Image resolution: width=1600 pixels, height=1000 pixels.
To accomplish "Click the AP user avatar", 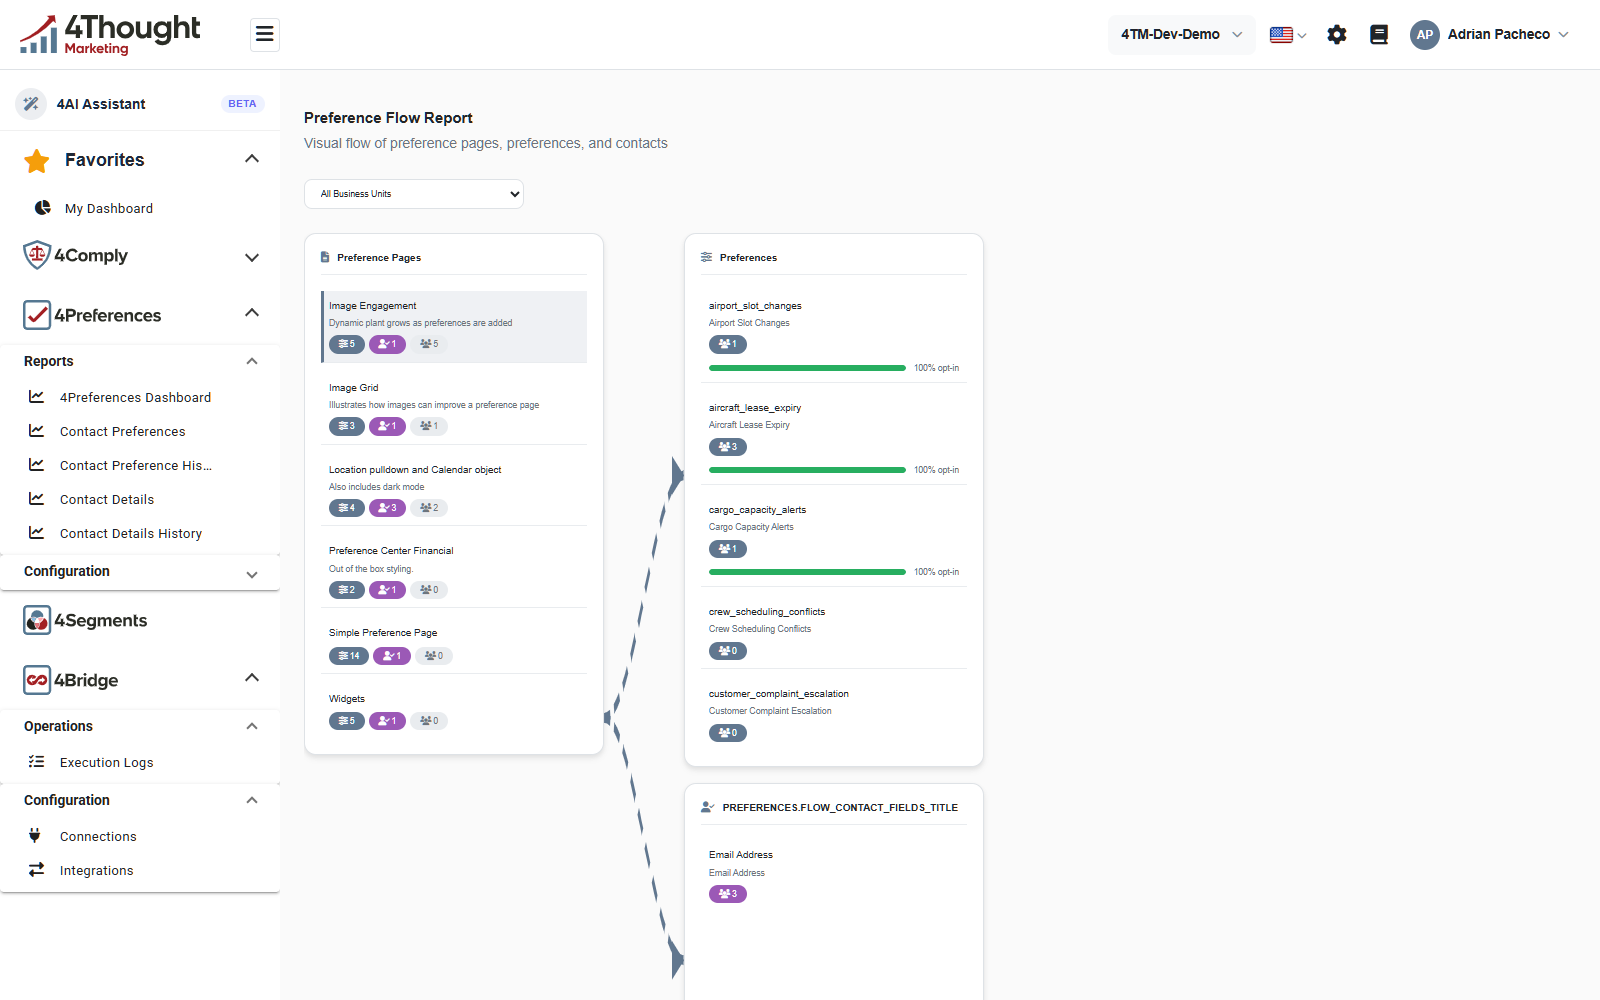I will click(x=1425, y=35).
